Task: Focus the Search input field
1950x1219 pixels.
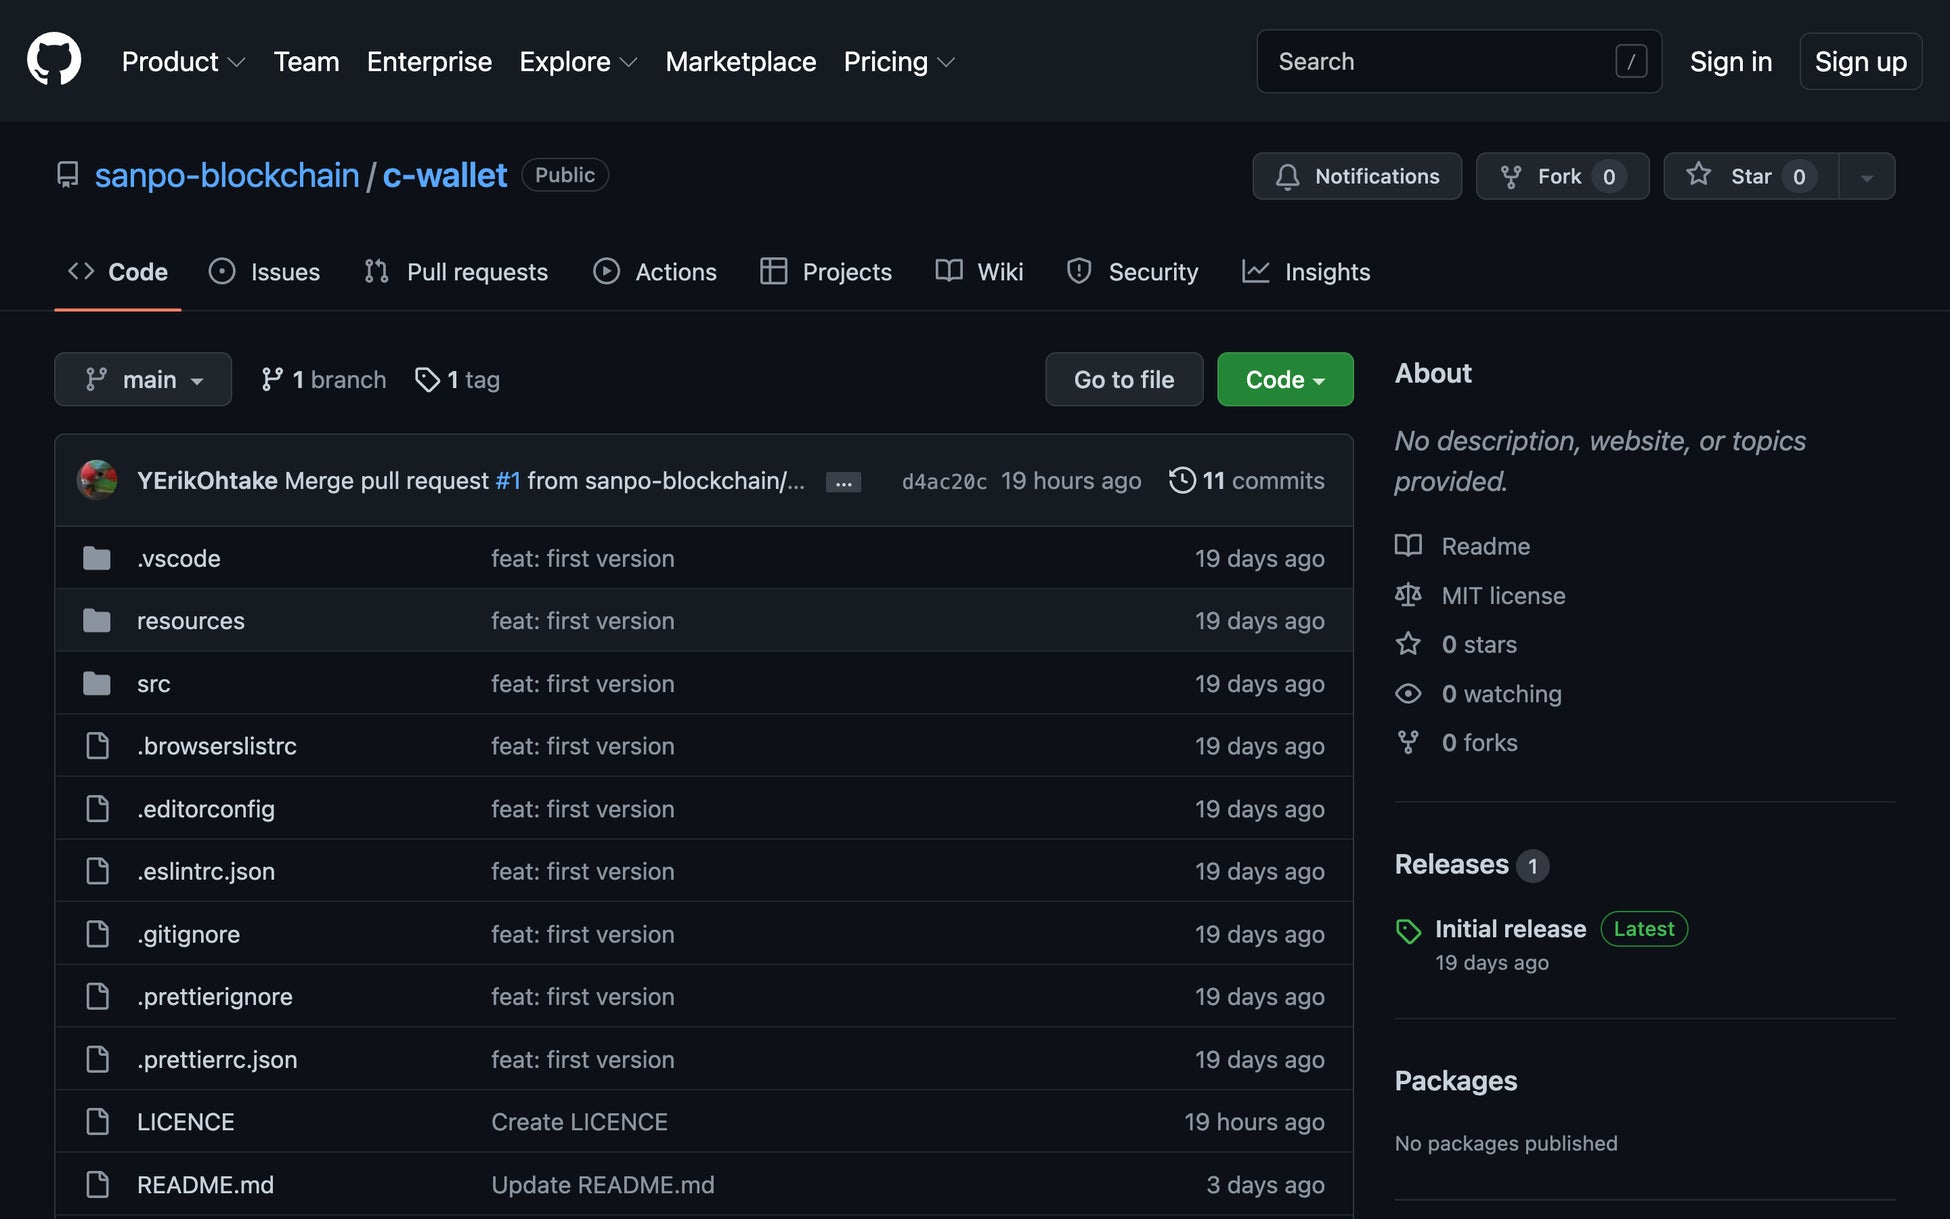Action: coord(1459,61)
